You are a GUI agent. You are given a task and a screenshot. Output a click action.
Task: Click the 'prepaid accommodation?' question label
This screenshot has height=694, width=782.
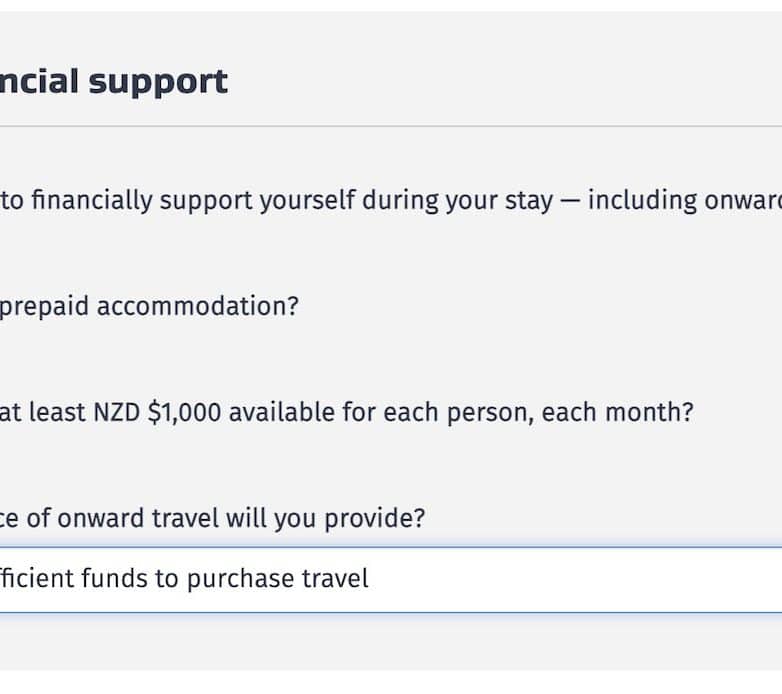tap(148, 306)
